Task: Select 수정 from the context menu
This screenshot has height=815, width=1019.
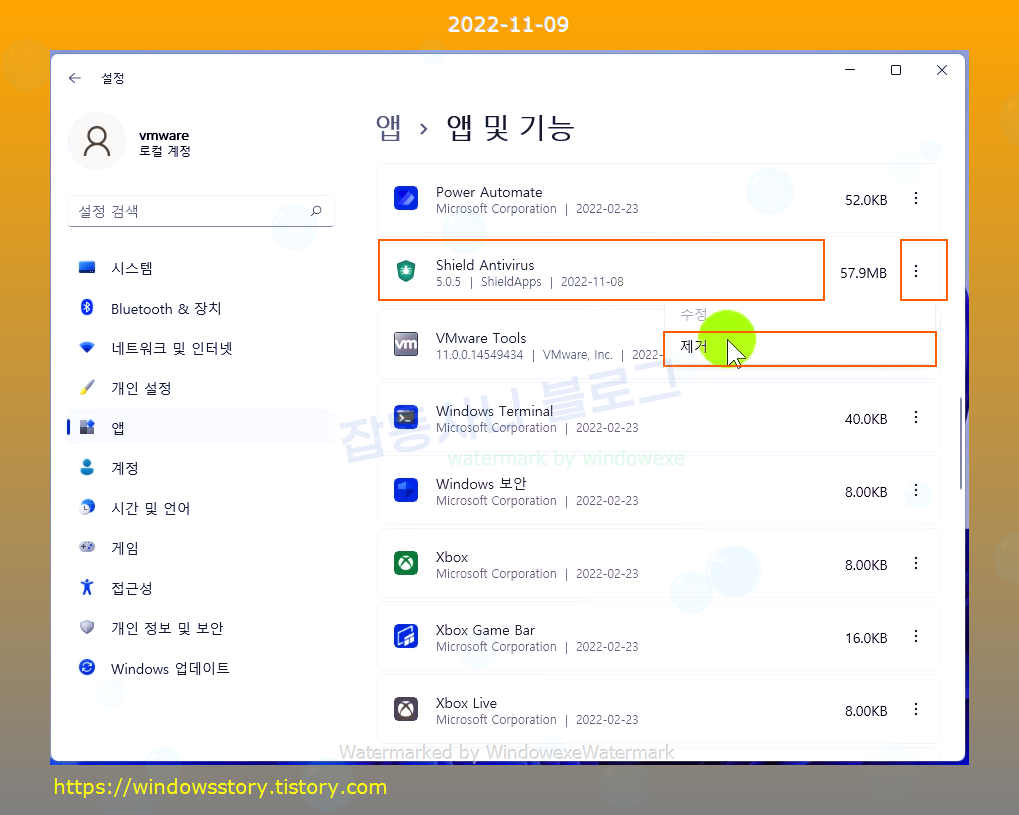Action: click(799, 315)
